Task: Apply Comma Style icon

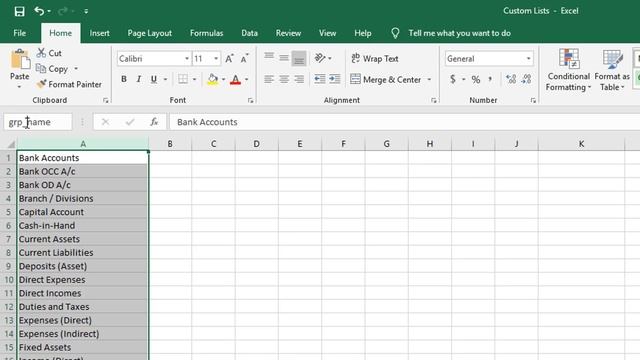Action: (x=490, y=79)
